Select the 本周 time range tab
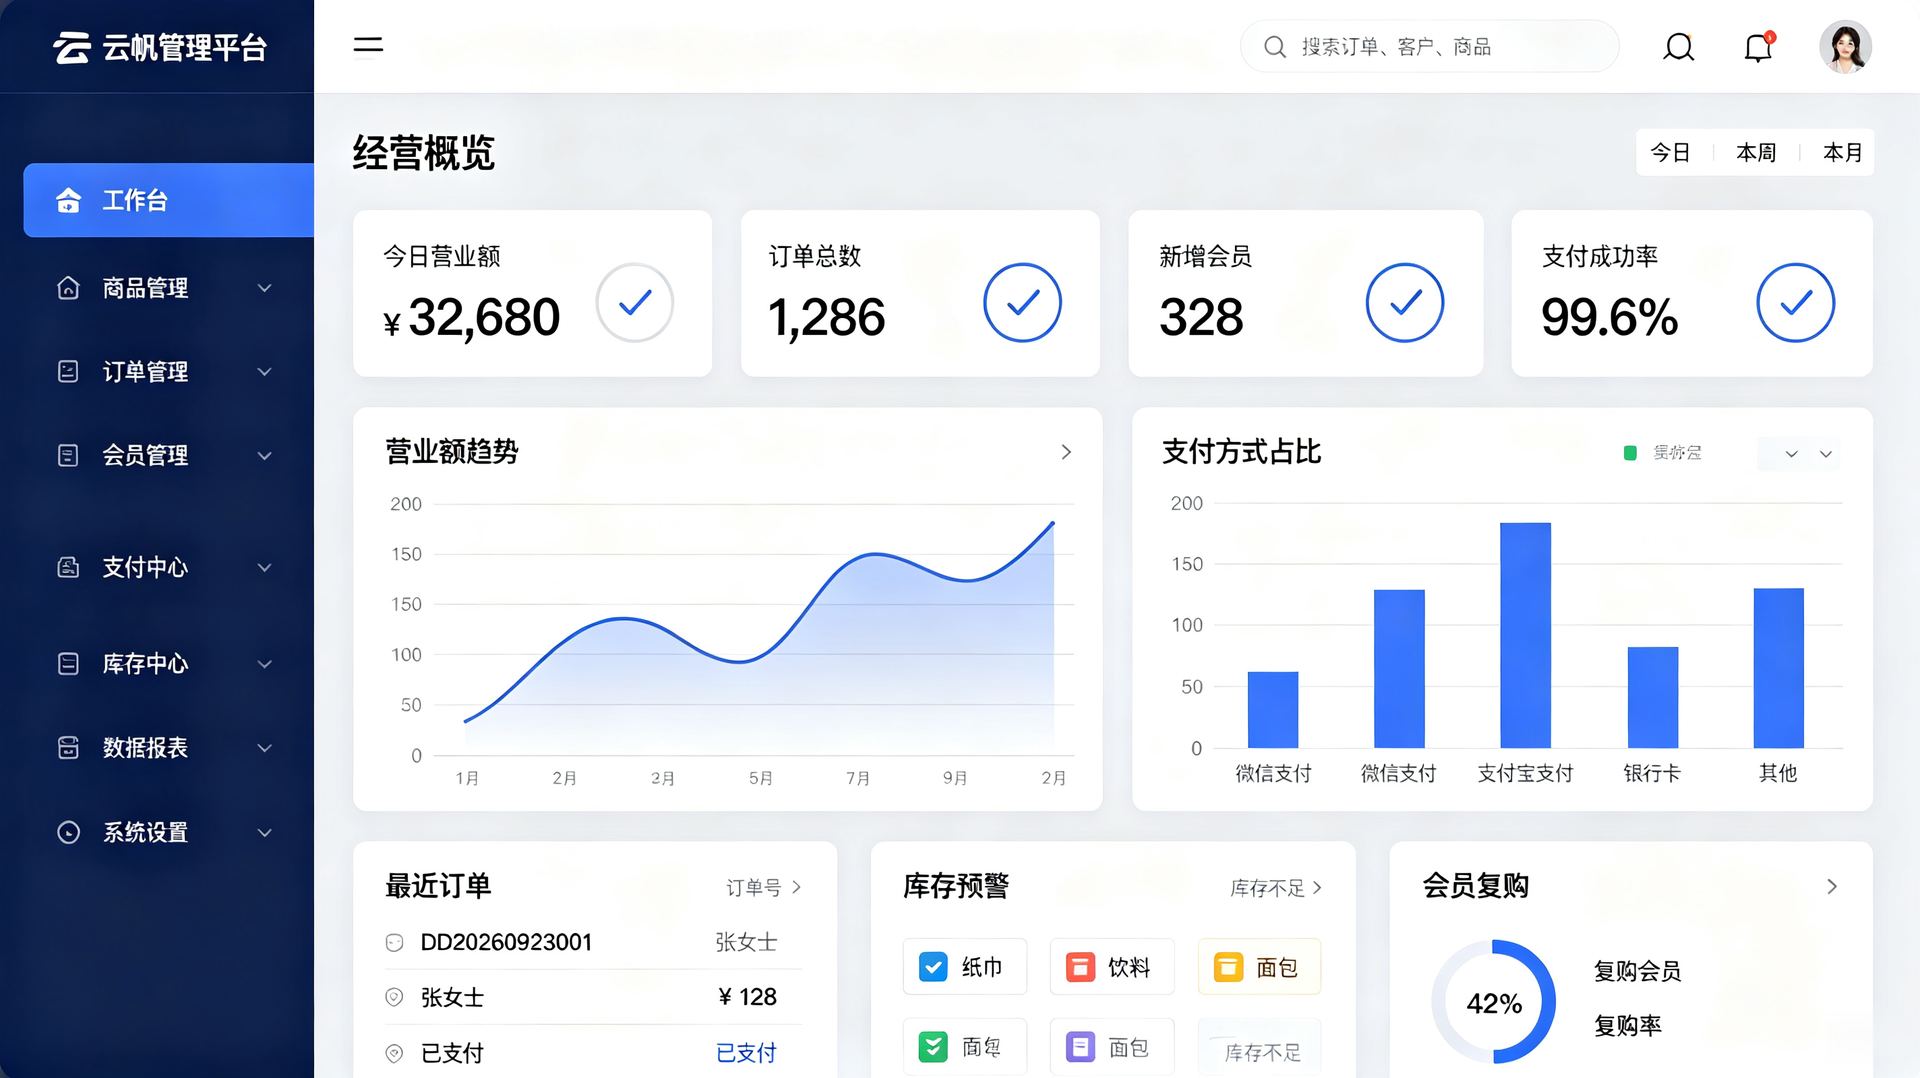The width and height of the screenshot is (1920, 1078). [x=1756, y=153]
